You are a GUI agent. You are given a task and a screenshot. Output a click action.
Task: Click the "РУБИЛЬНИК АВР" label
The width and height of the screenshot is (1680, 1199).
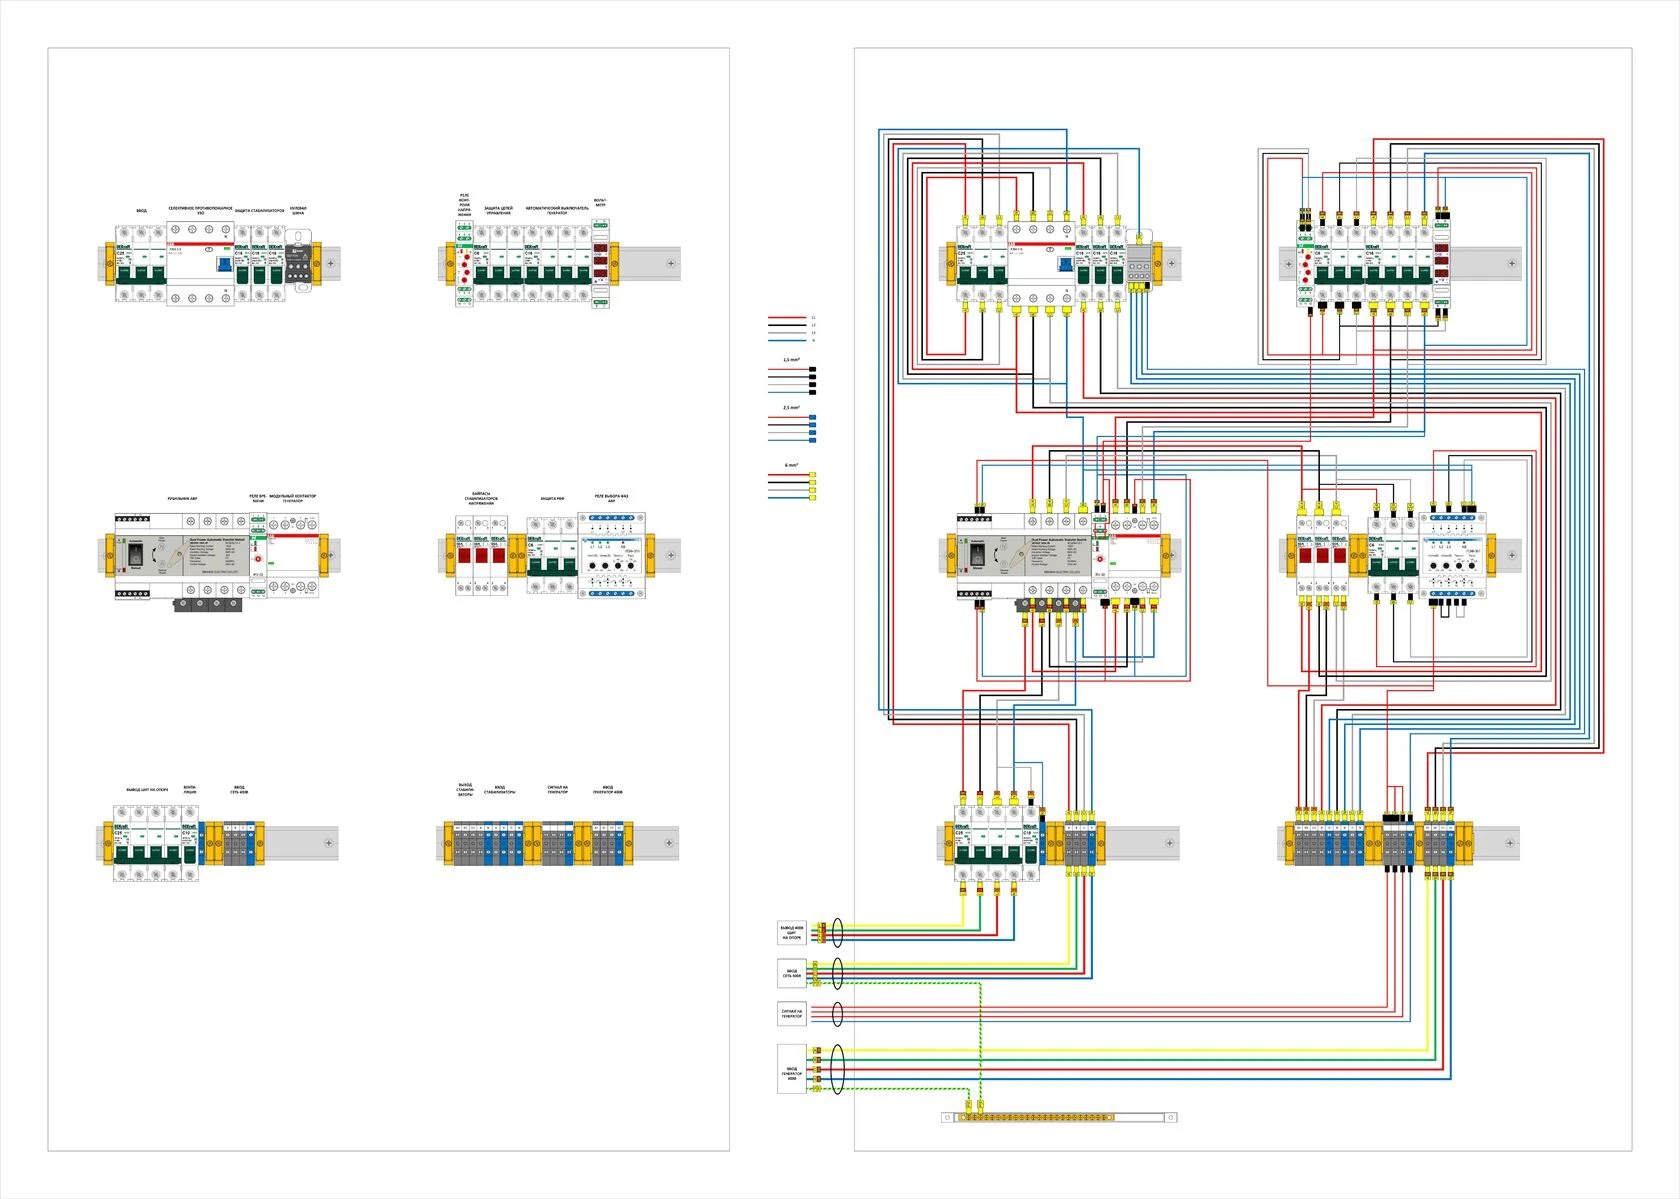(x=182, y=498)
